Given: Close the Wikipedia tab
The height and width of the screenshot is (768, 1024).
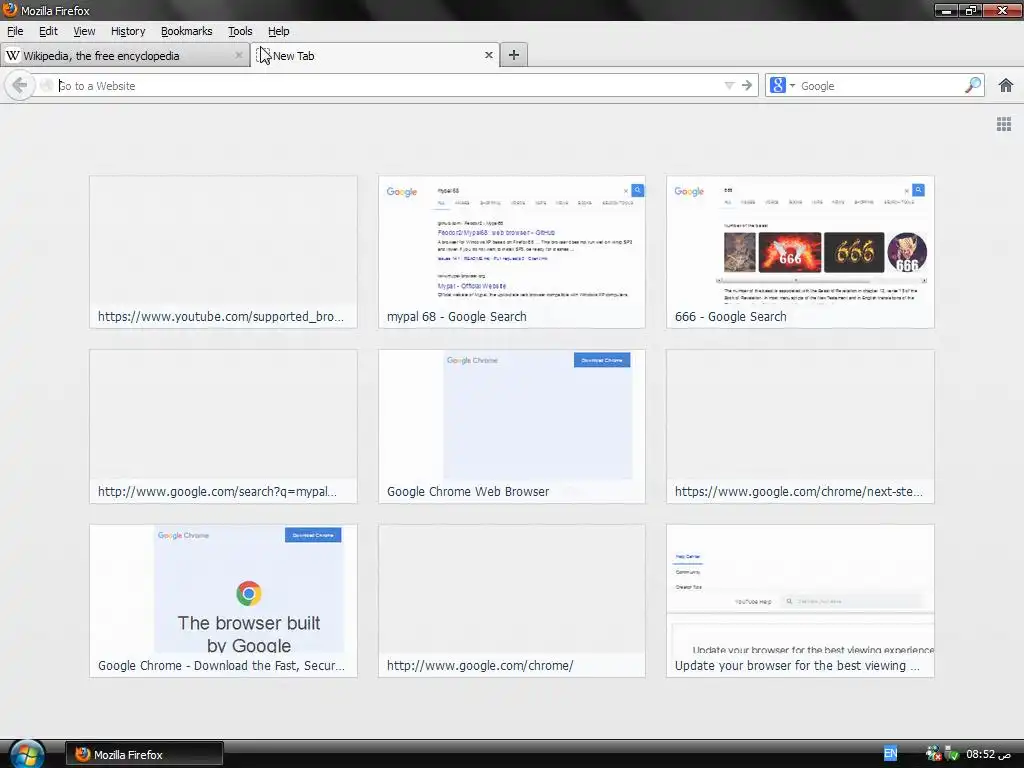Looking at the screenshot, I should (x=239, y=56).
